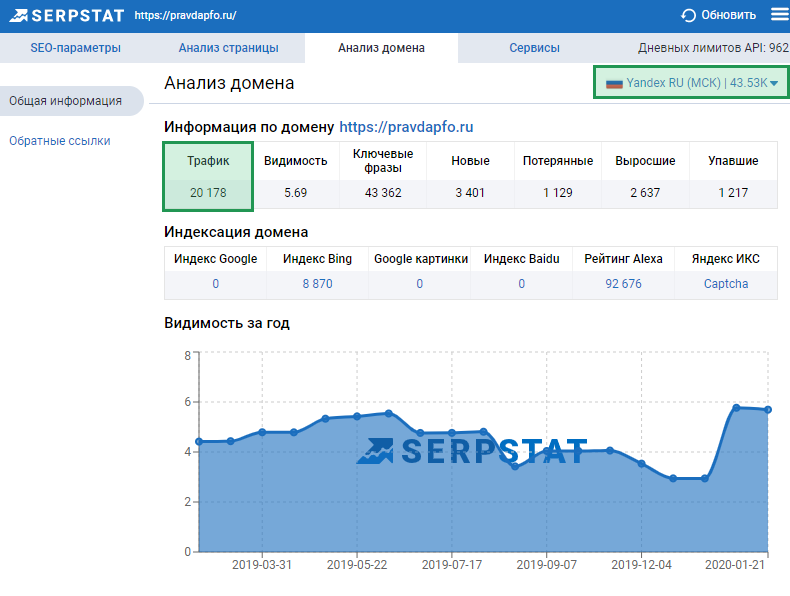Viewport: 790px width, 596px height.
Task: Select the Анализ домена tab
Action: pyautogui.click(x=381, y=48)
